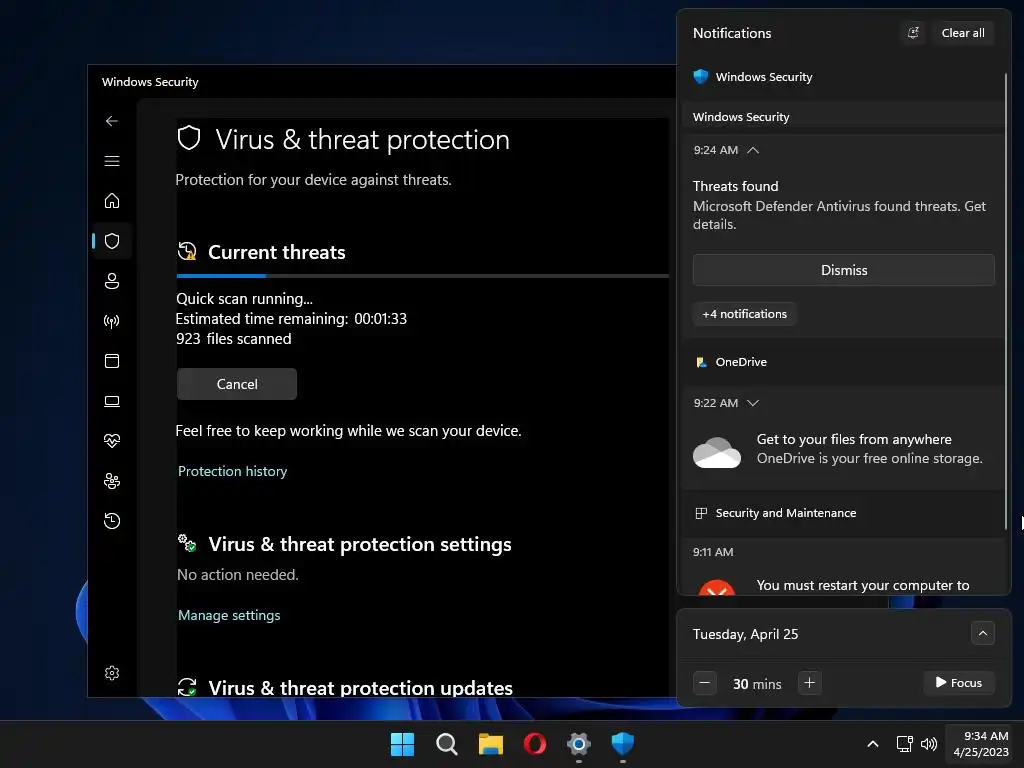The height and width of the screenshot is (768, 1024).
Task: Click the Virus & threat protection updates heading
Action: 360,688
